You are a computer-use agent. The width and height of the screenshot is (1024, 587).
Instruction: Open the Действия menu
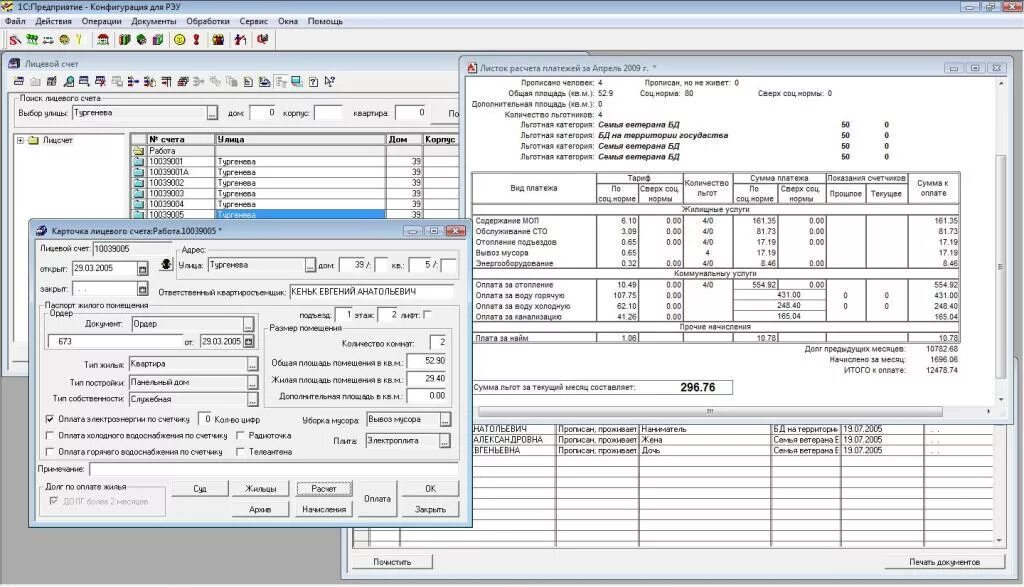(54, 21)
